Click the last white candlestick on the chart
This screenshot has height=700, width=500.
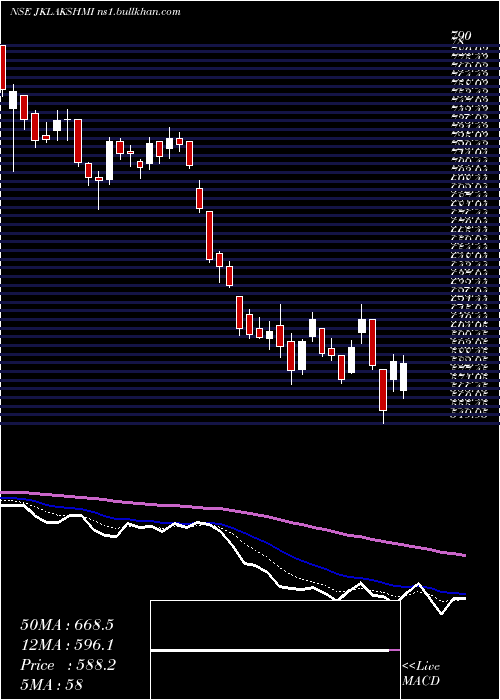(404, 377)
